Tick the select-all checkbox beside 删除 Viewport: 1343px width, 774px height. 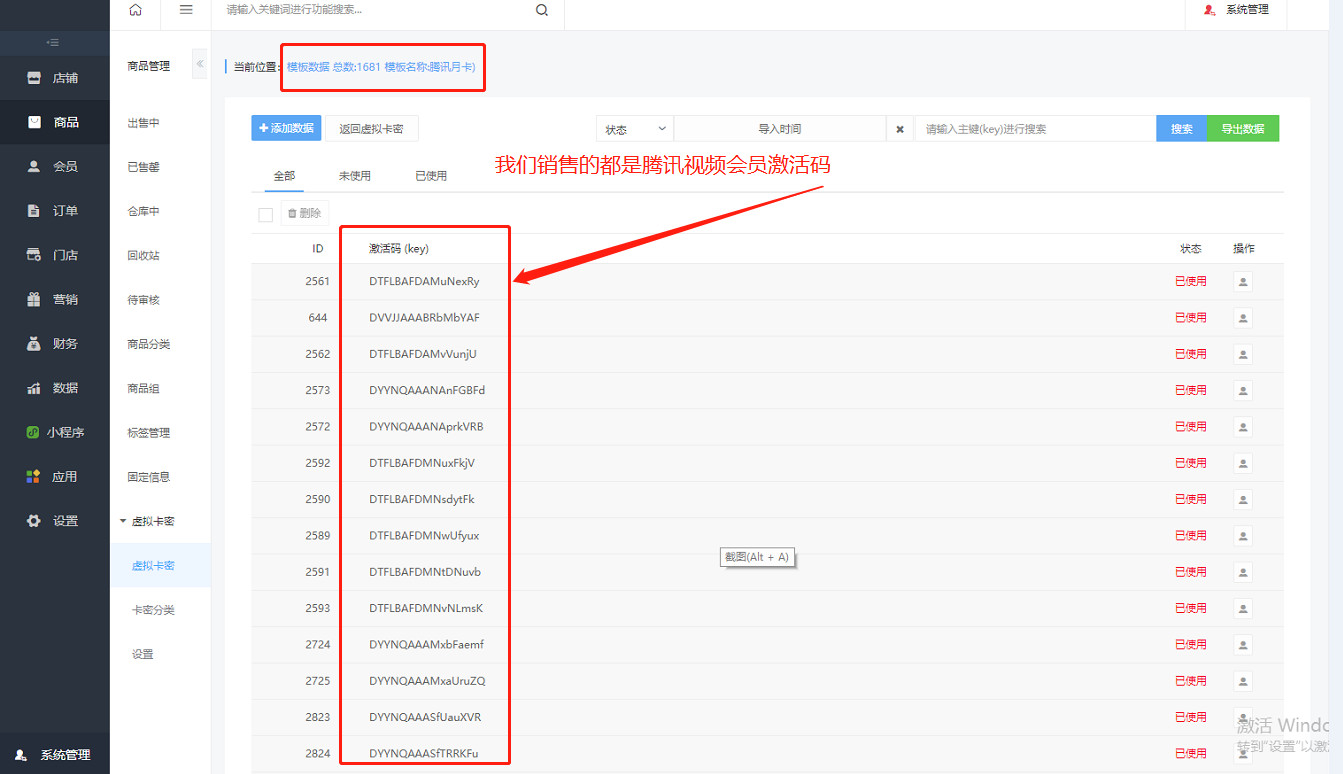[265, 214]
